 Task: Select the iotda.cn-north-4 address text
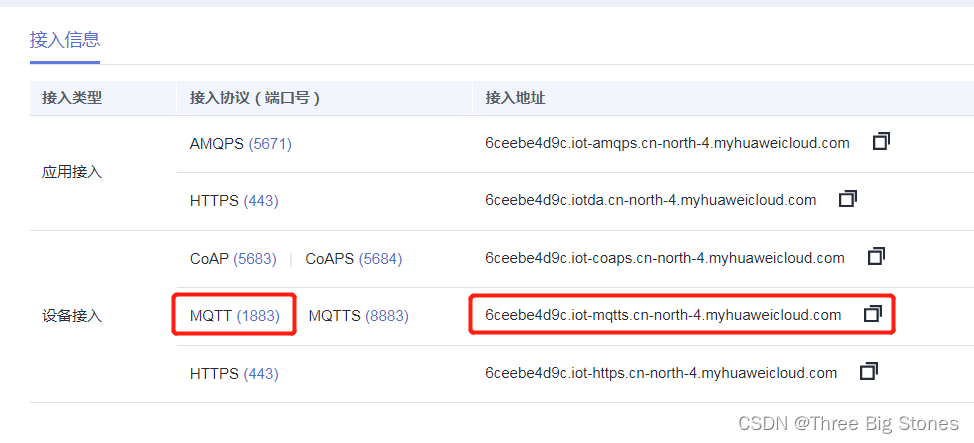coord(650,201)
